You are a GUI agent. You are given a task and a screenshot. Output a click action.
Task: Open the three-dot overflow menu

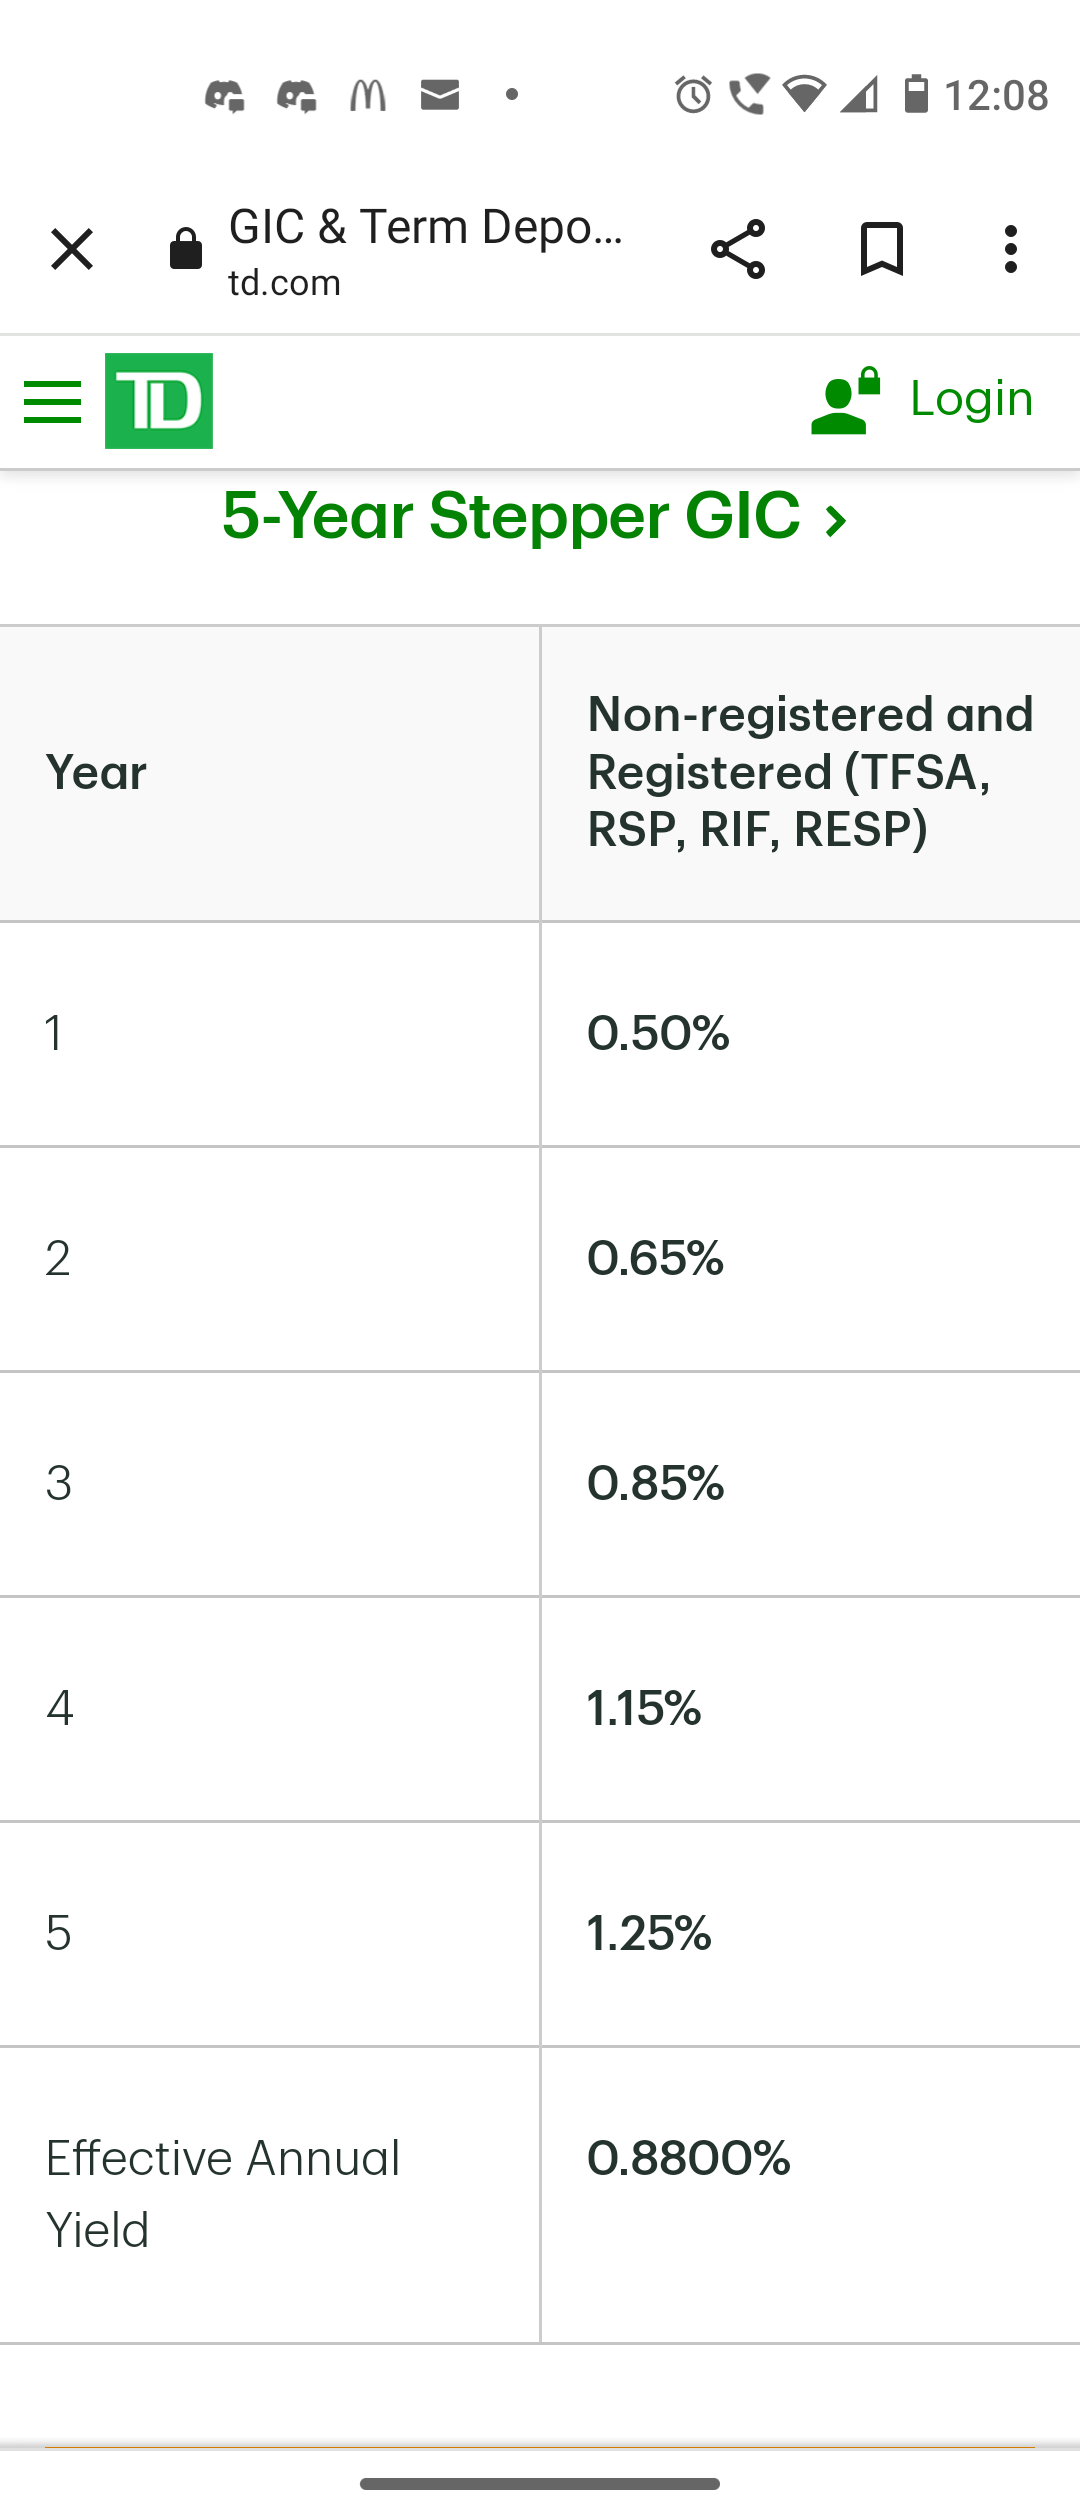pyautogui.click(x=1011, y=249)
